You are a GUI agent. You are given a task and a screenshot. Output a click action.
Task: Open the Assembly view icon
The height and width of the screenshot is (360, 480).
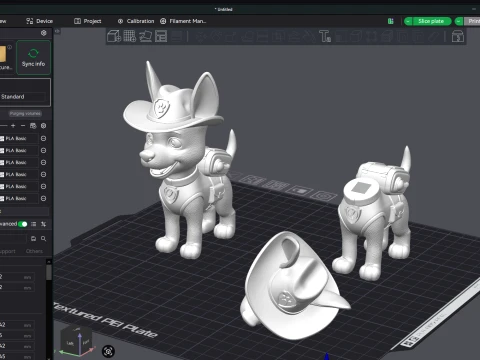tap(458, 36)
